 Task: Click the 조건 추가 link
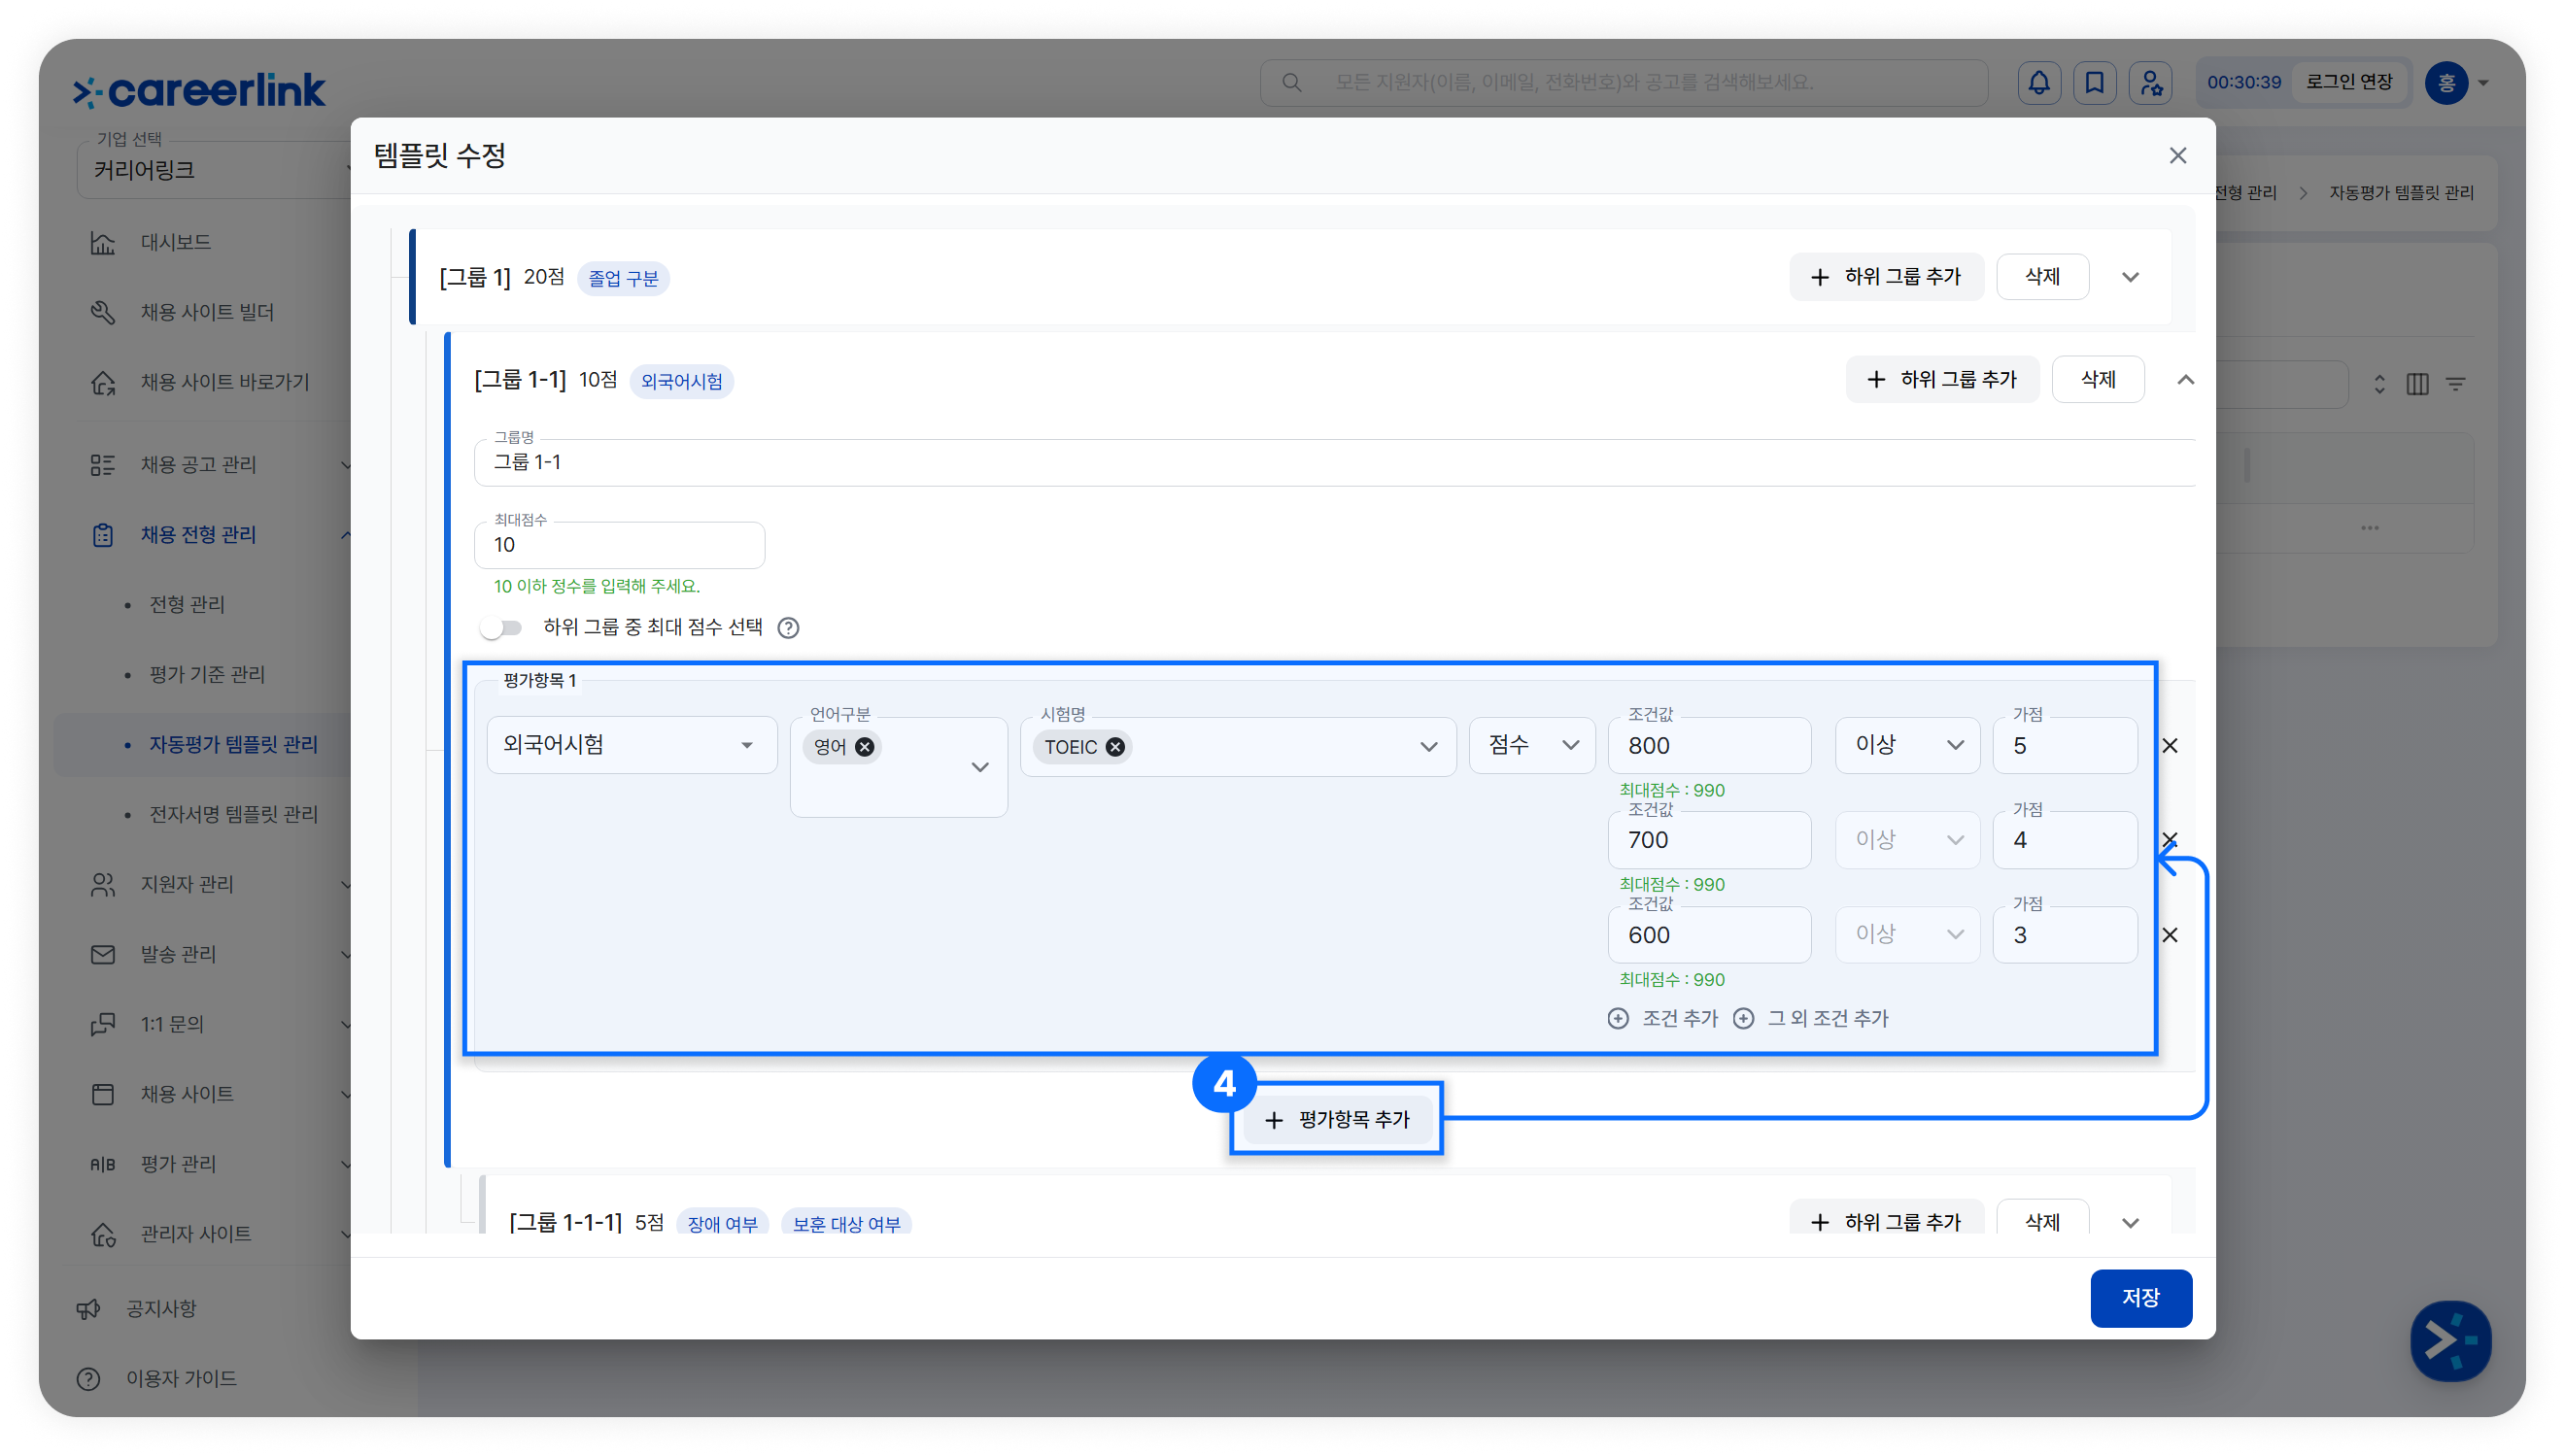point(1680,1018)
